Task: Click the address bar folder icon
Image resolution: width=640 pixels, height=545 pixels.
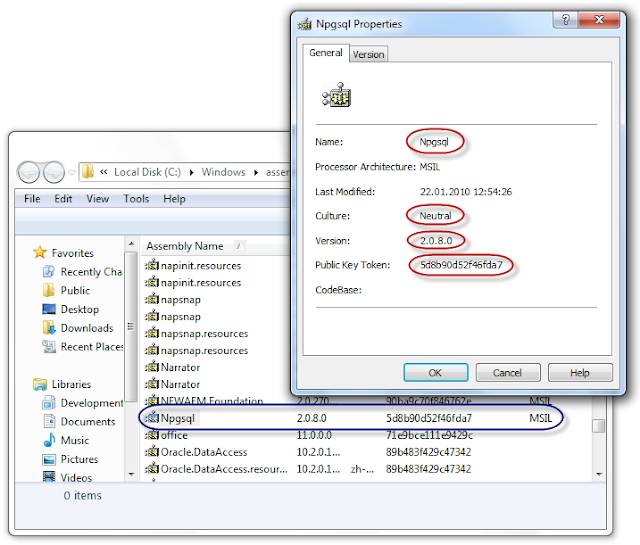Action: pyautogui.click(x=88, y=171)
